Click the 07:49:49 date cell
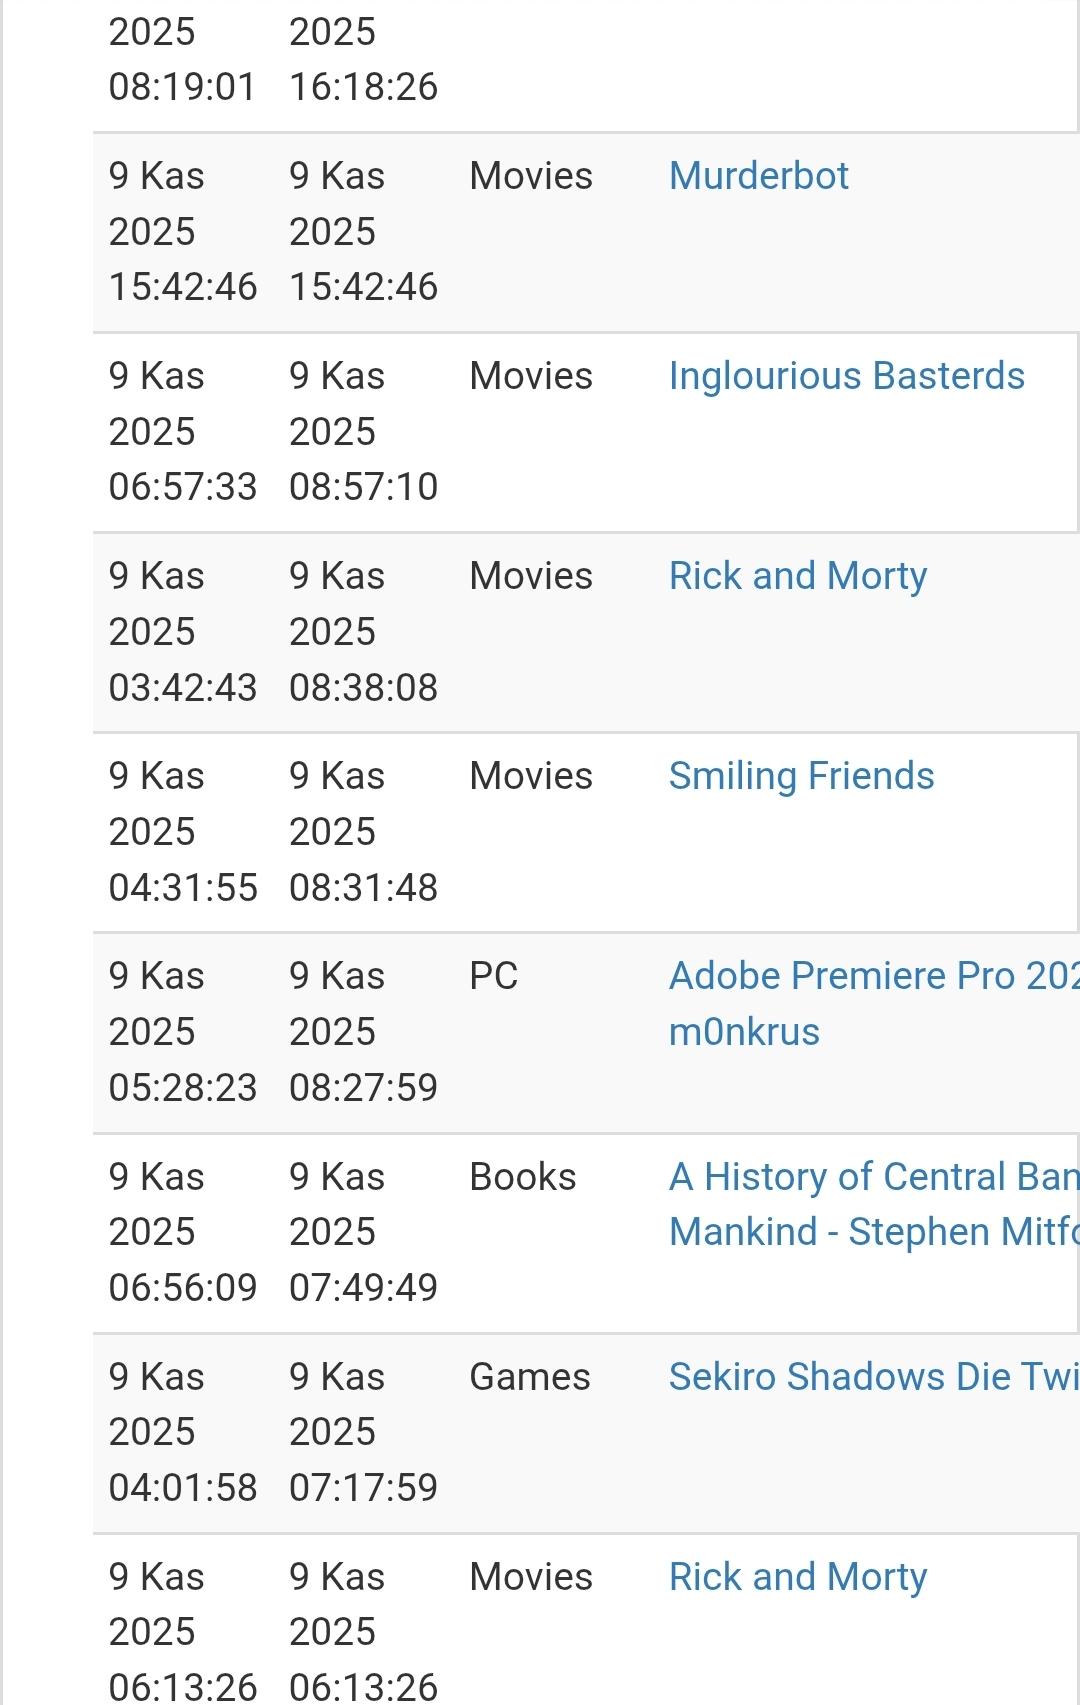The image size is (1080, 1705). pos(363,1232)
